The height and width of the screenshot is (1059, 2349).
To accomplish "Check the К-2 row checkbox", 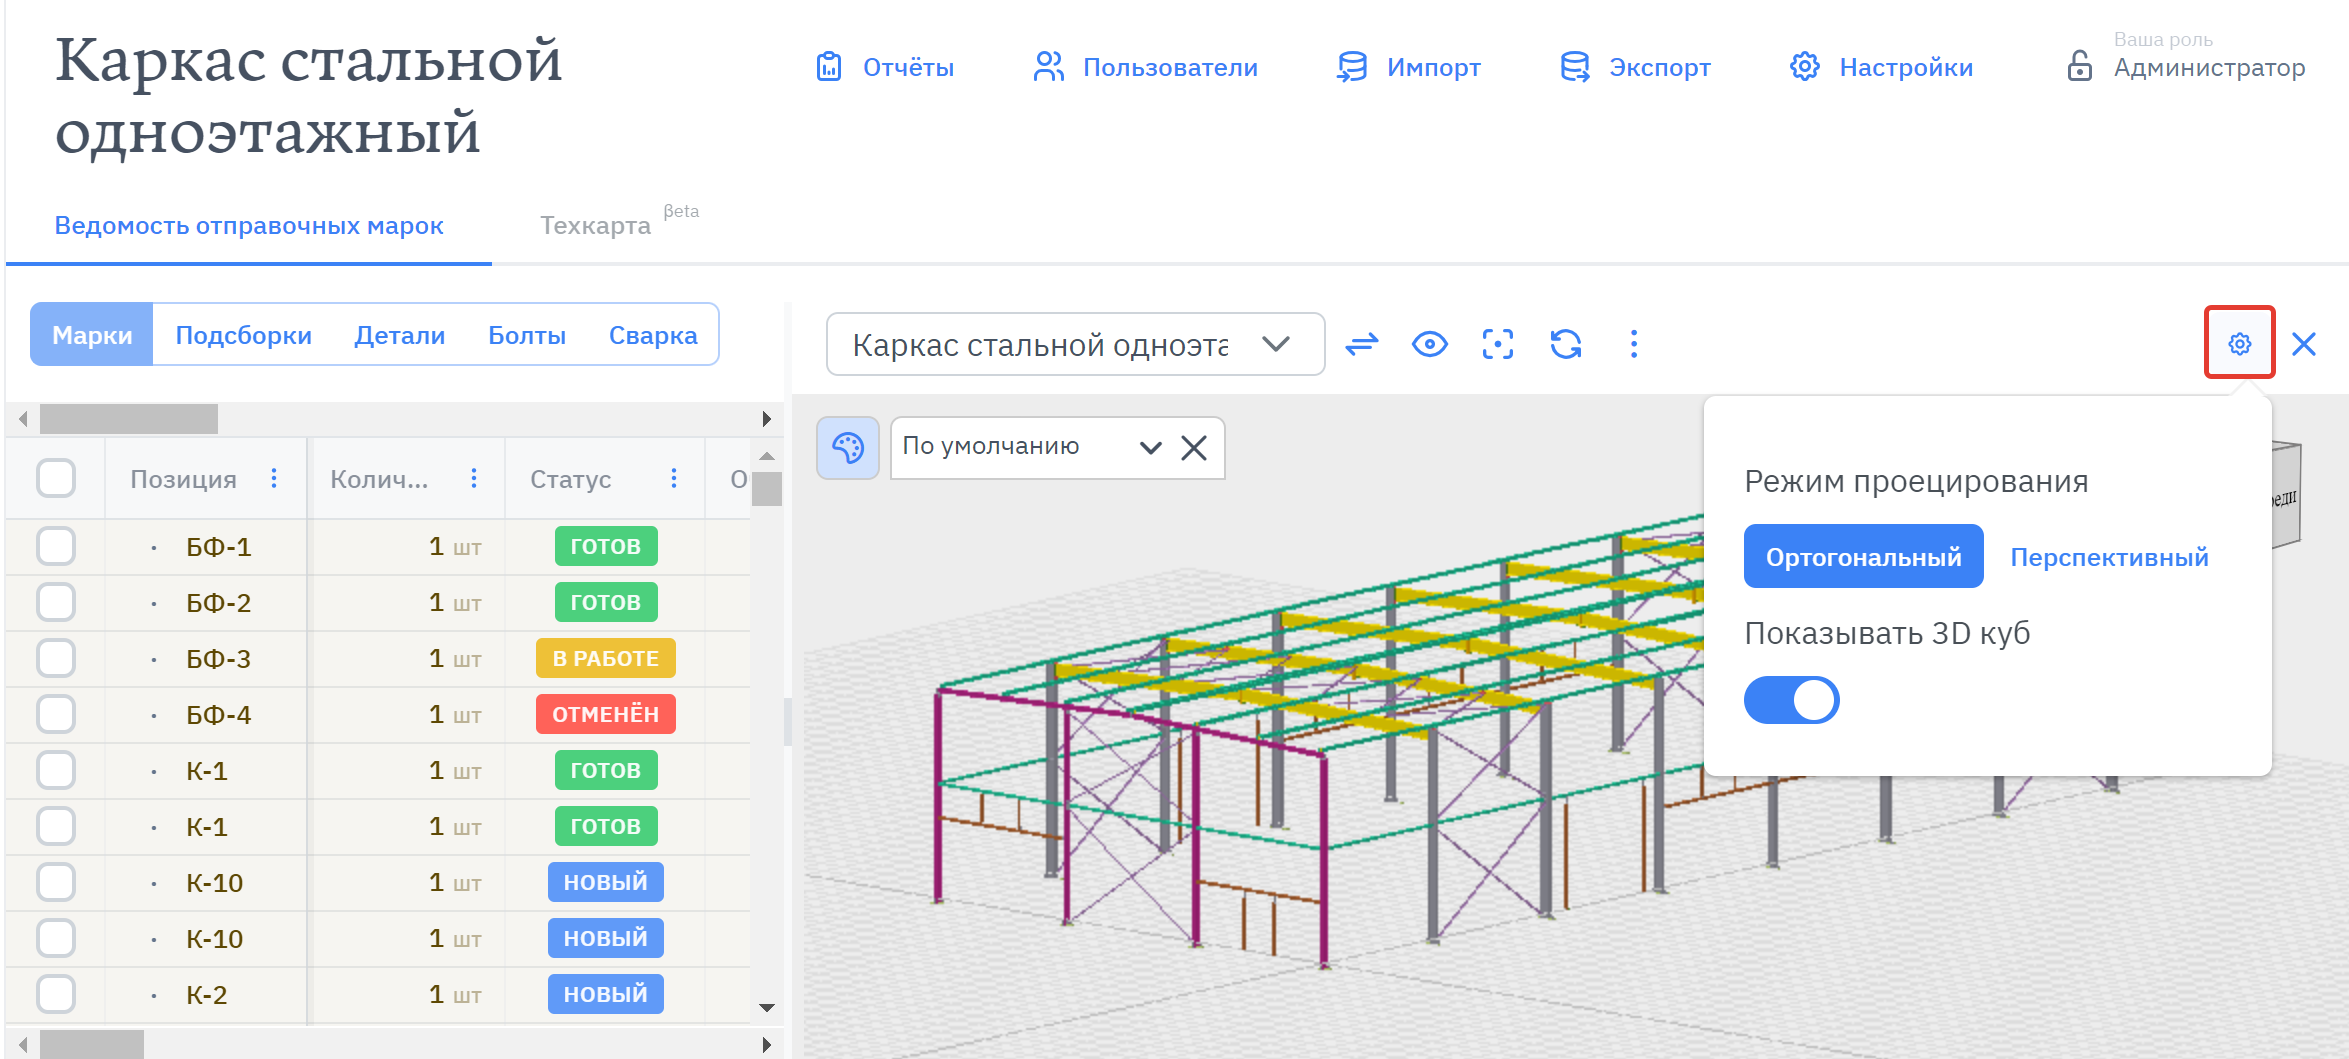I will (56, 994).
